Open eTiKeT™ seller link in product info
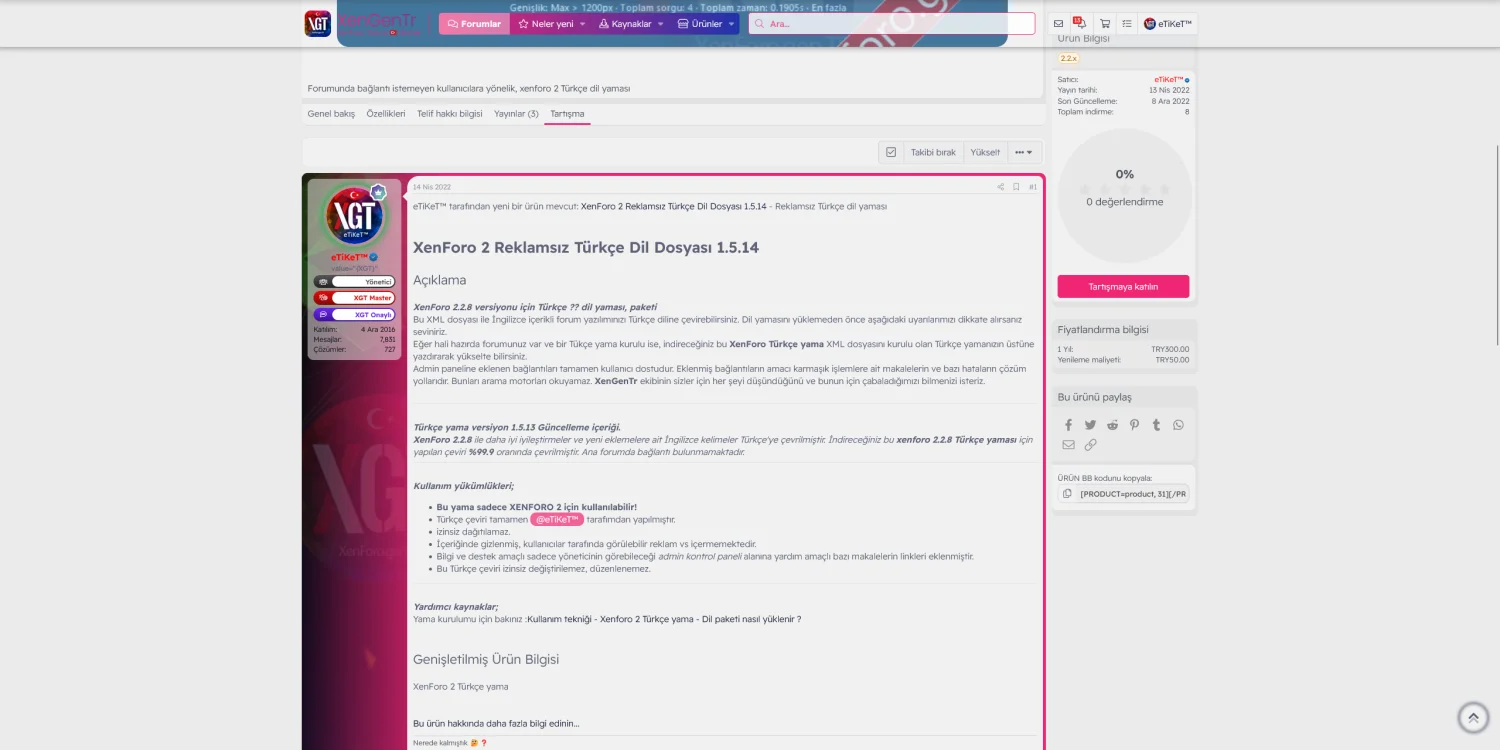This screenshot has width=1500, height=750. click(x=1168, y=79)
